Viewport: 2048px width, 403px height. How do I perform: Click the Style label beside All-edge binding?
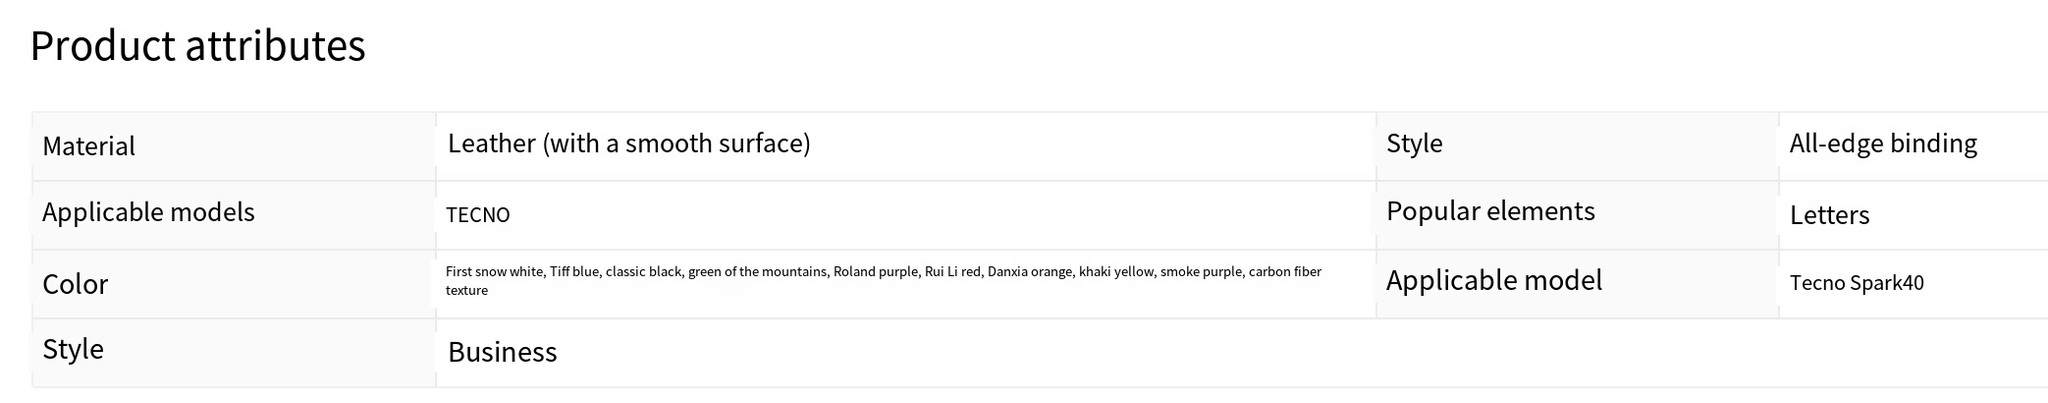1414,144
